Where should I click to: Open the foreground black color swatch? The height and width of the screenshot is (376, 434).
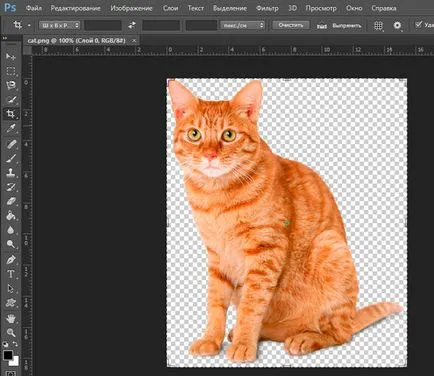(x=8, y=355)
